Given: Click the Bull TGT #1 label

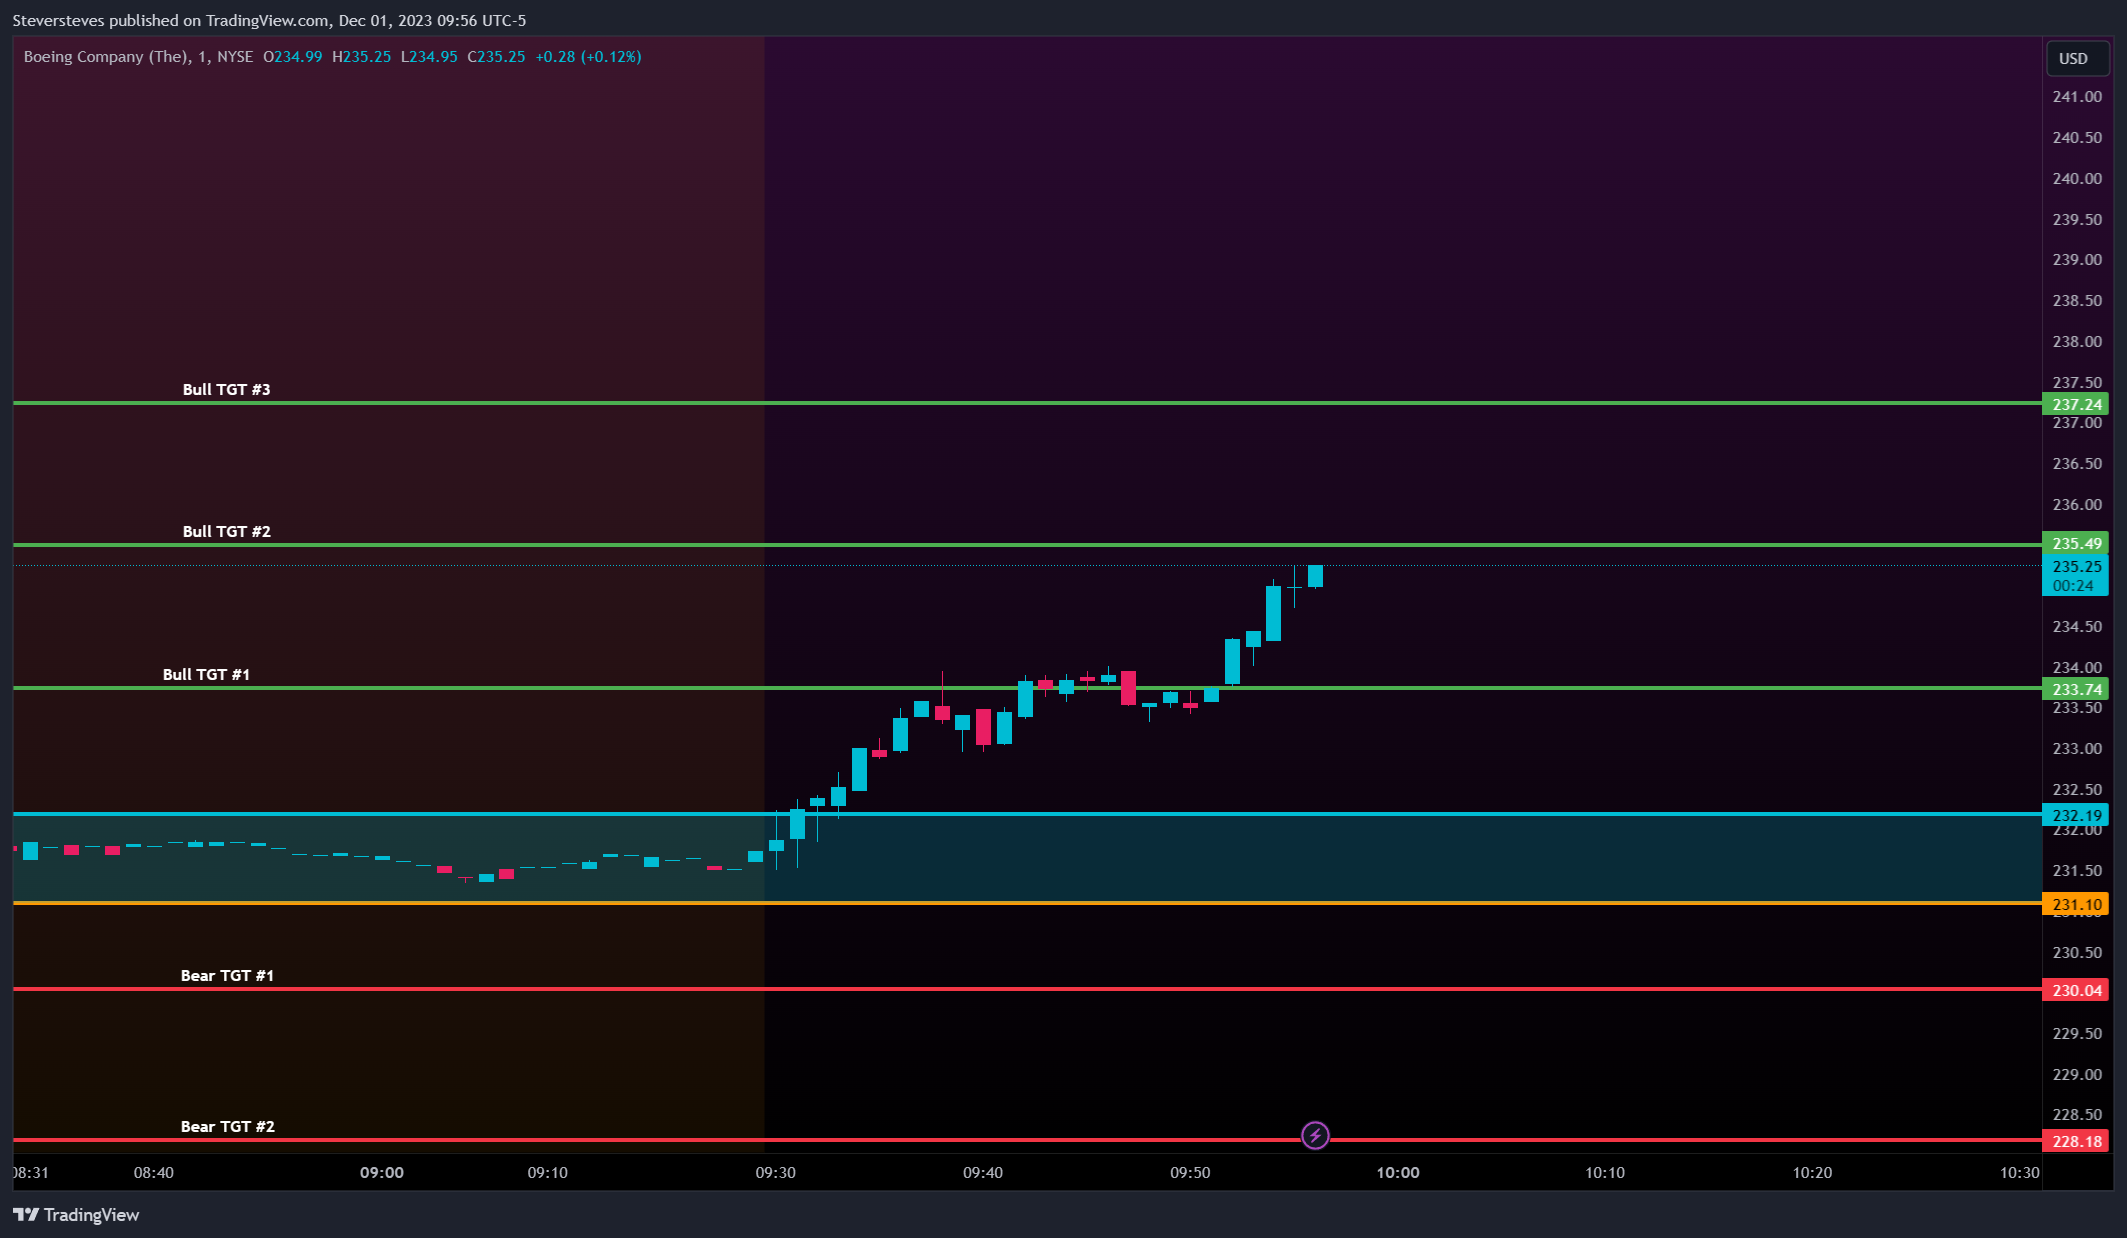Looking at the screenshot, I should tap(206, 674).
